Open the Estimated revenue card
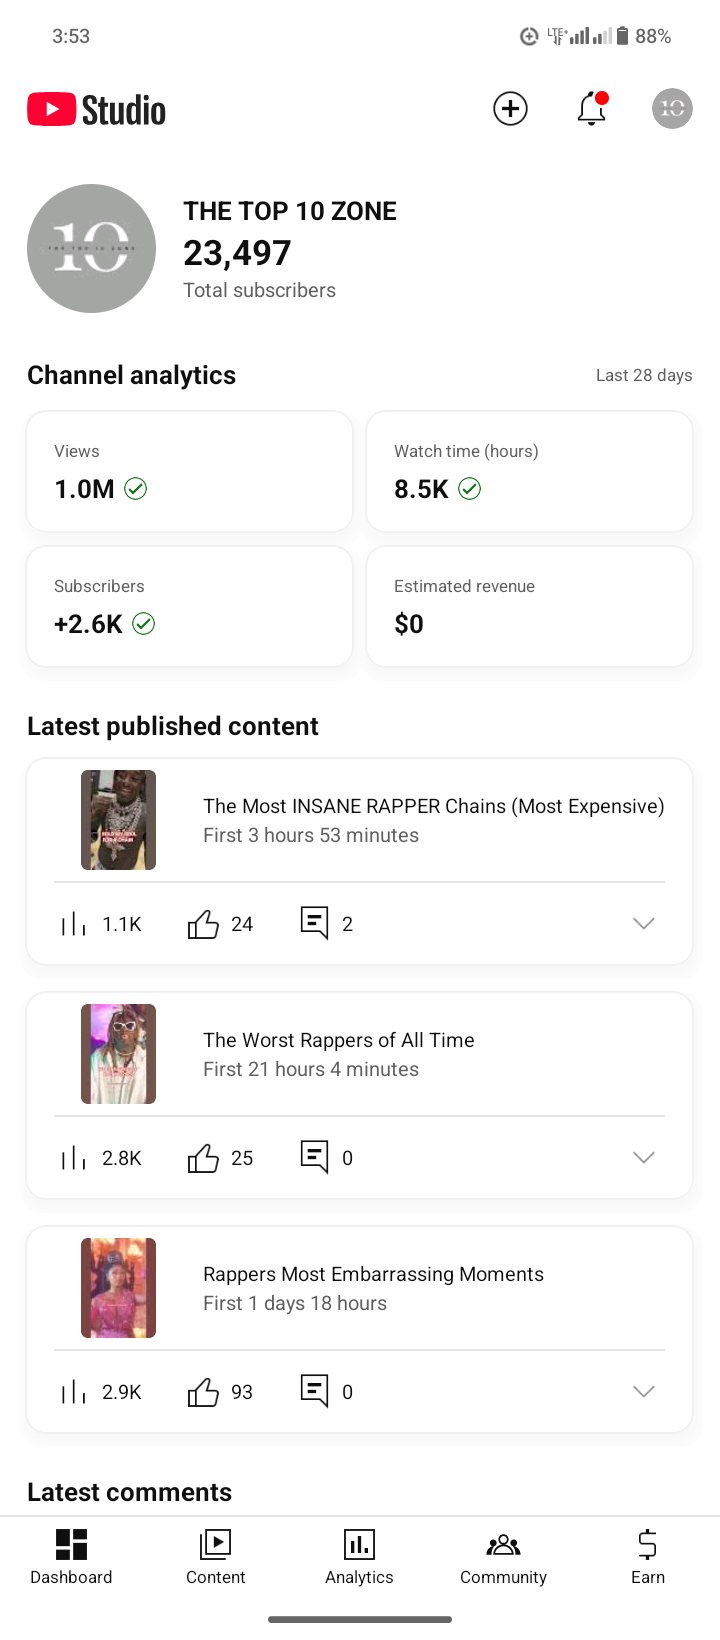This screenshot has height=1640, width=720. coord(529,606)
